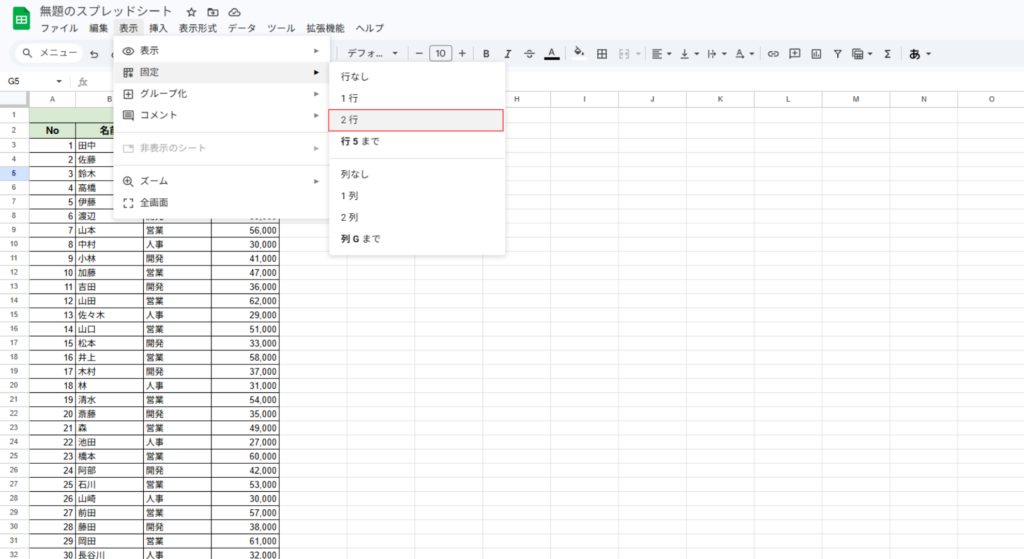The width and height of the screenshot is (1024, 559).
Task: Select 全画面 from the view menu
Action: coord(154,203)
